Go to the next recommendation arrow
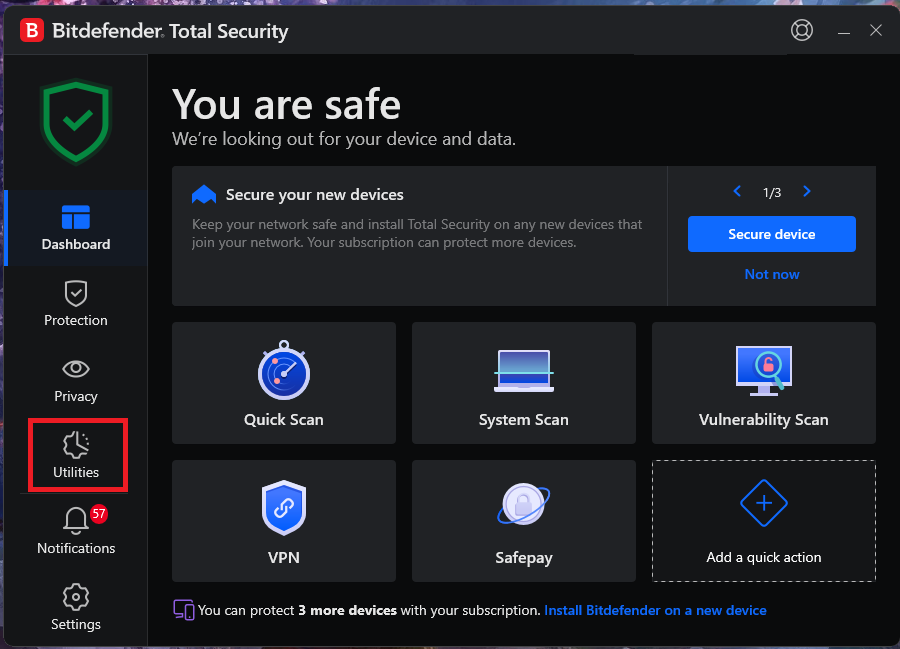900x649 pixels. click(806, 191)
